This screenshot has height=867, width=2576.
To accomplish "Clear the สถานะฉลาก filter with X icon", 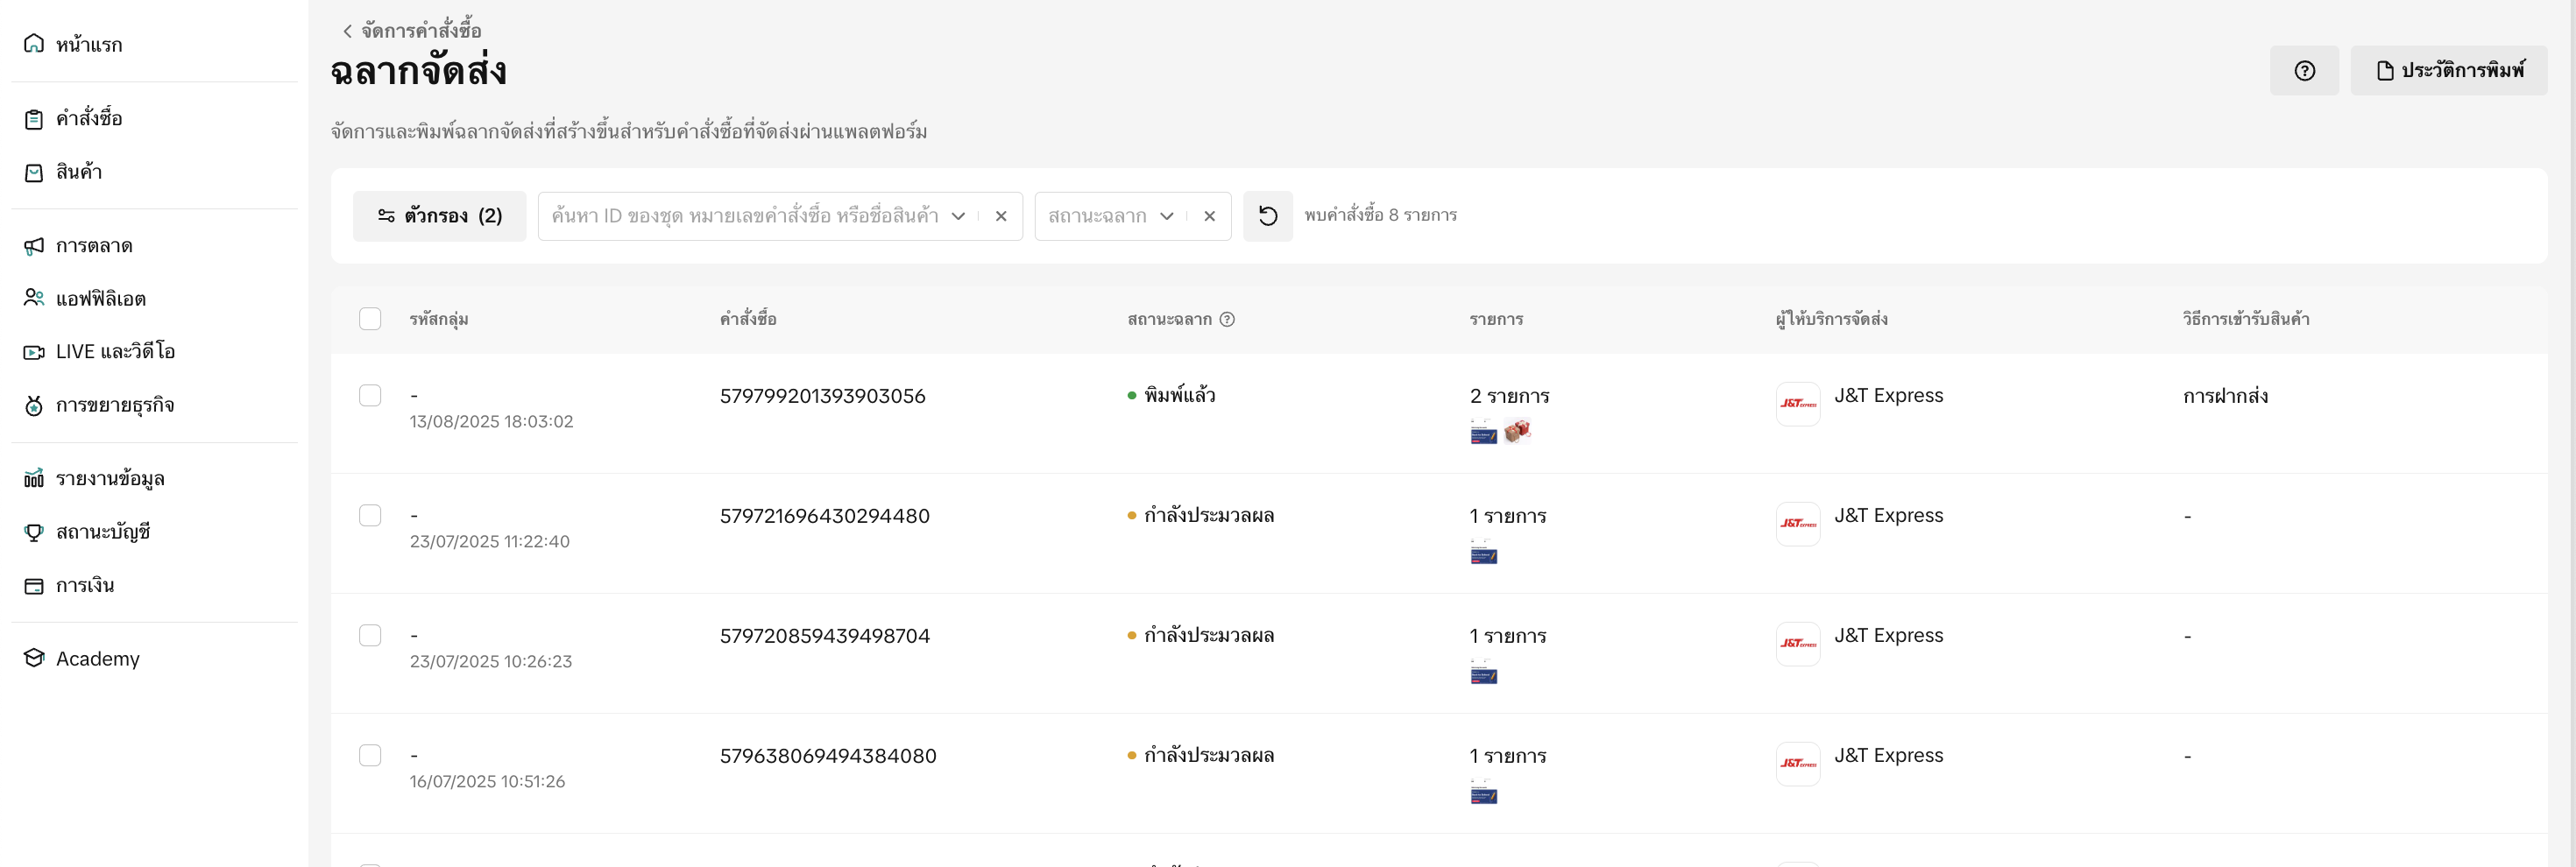I will pyautogui.click(x=1209, y=216).
